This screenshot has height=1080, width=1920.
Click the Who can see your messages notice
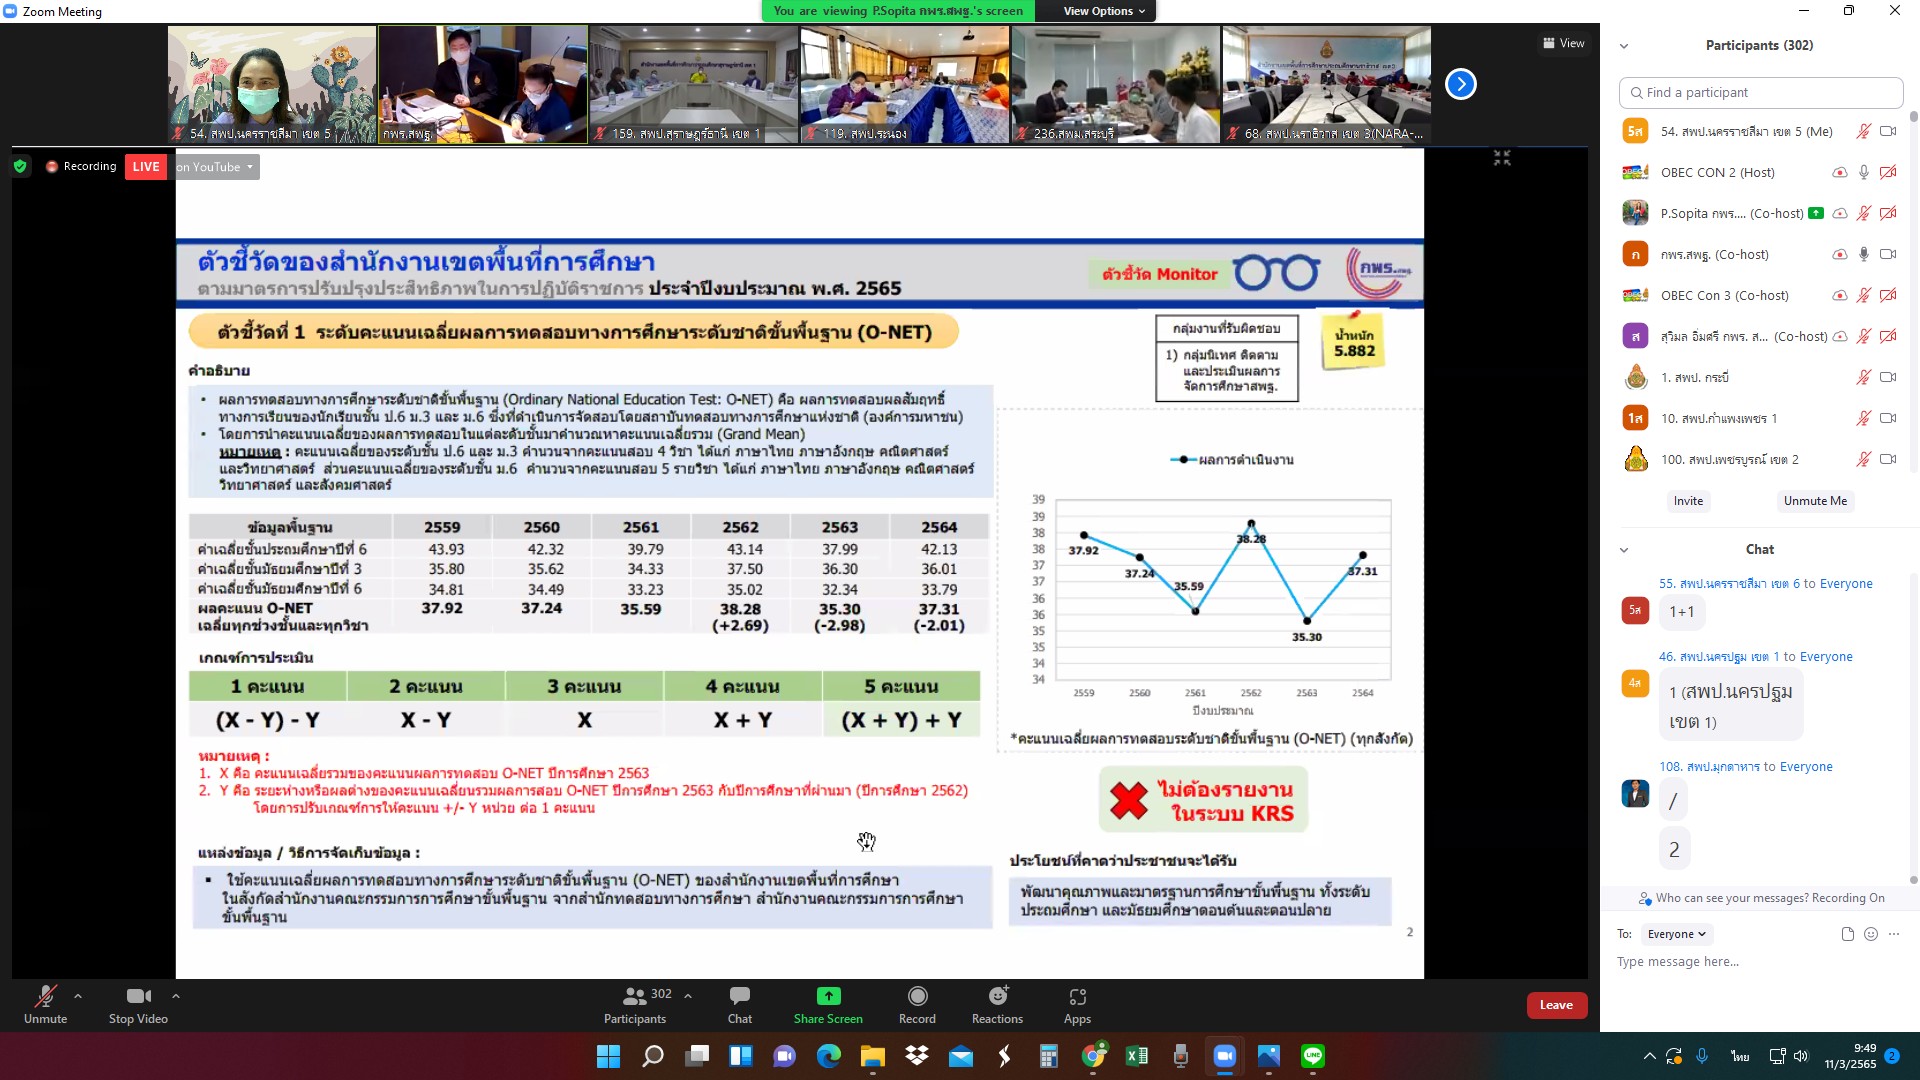(1761, 898)
